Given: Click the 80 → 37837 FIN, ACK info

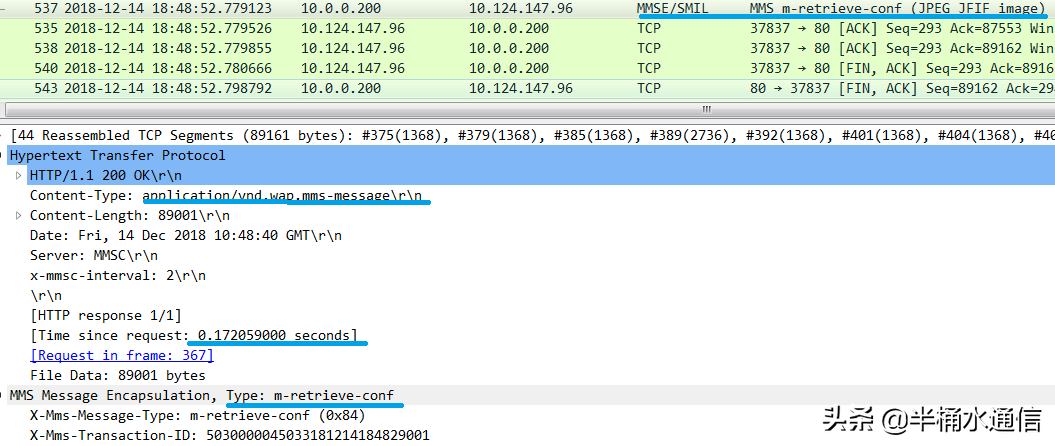Looking at the screenshot, I should pyautogui.click(x=902, y=88).
